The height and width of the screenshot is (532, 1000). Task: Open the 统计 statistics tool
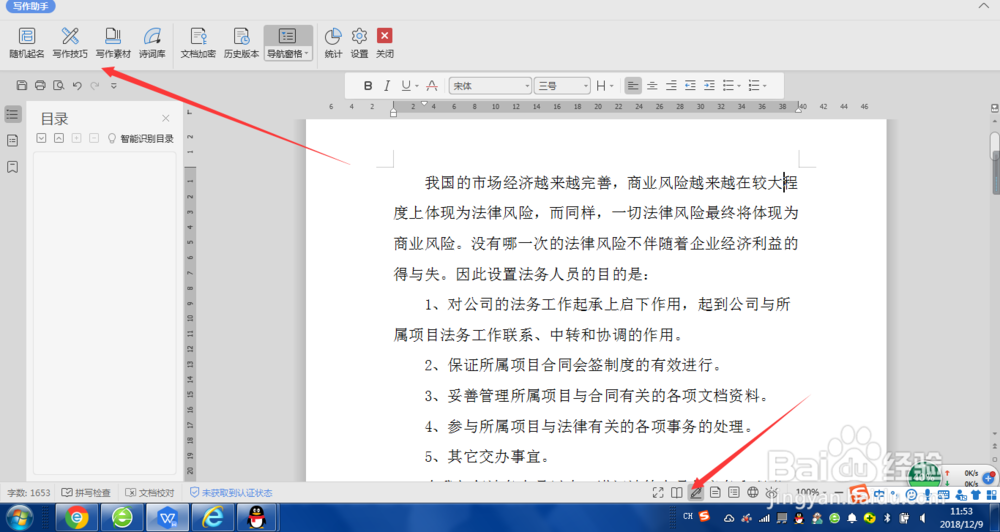tap(333, 43)
